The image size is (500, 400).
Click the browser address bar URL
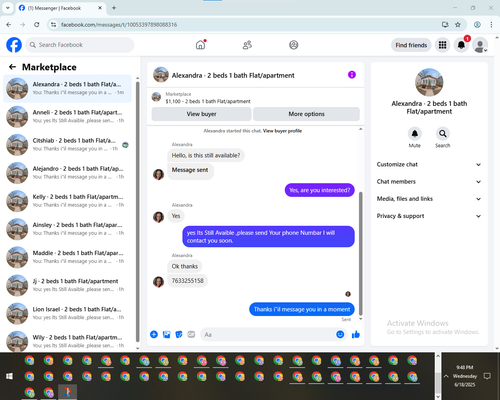[119, 25]
